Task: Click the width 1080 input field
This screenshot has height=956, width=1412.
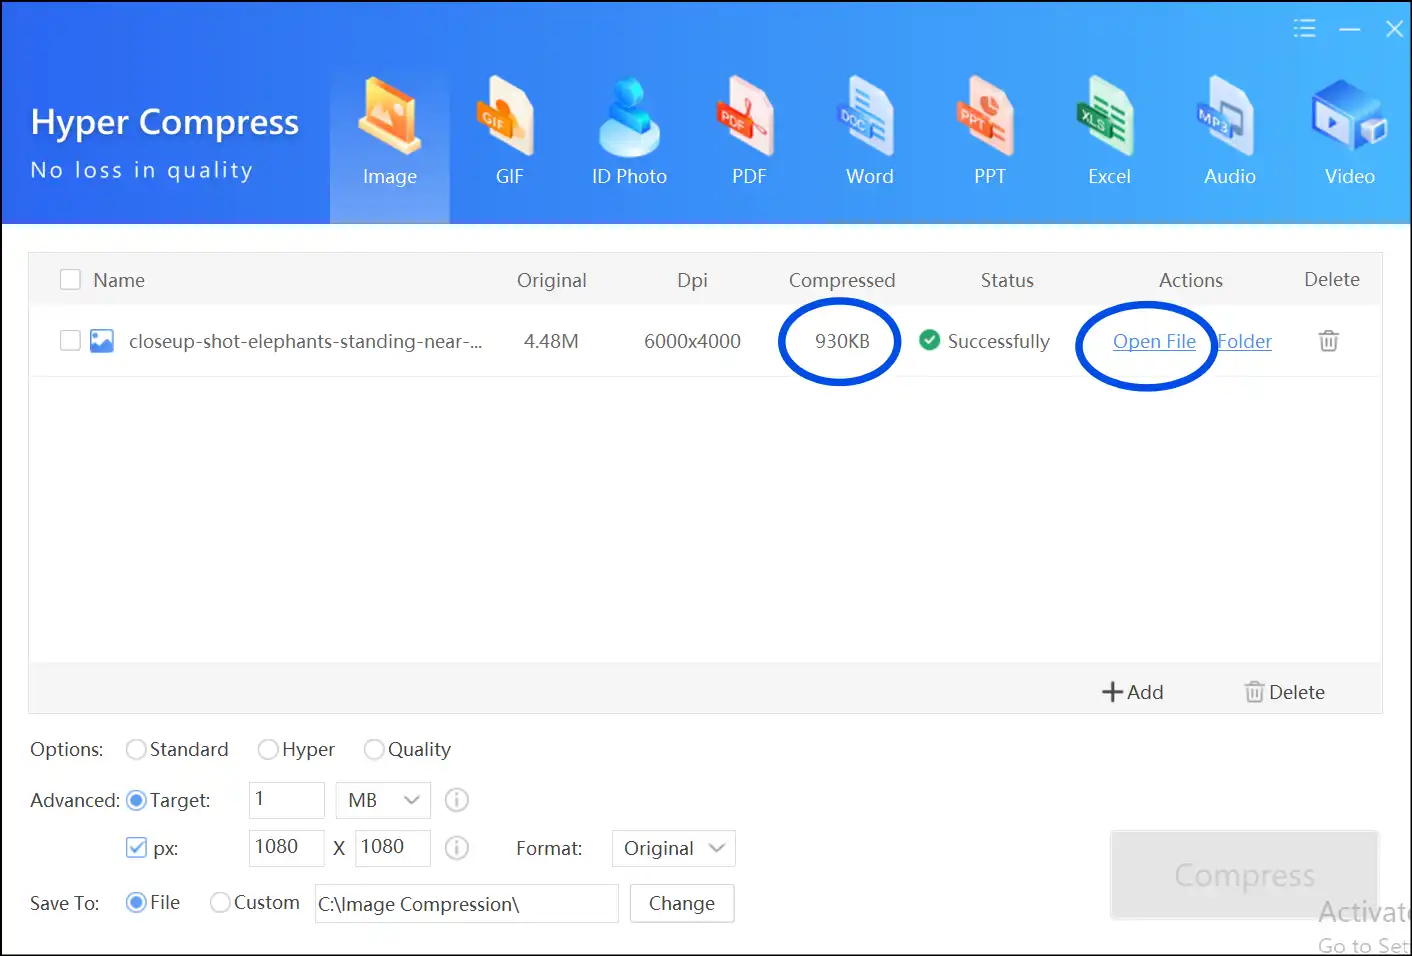Action: [x=287, y=848]
